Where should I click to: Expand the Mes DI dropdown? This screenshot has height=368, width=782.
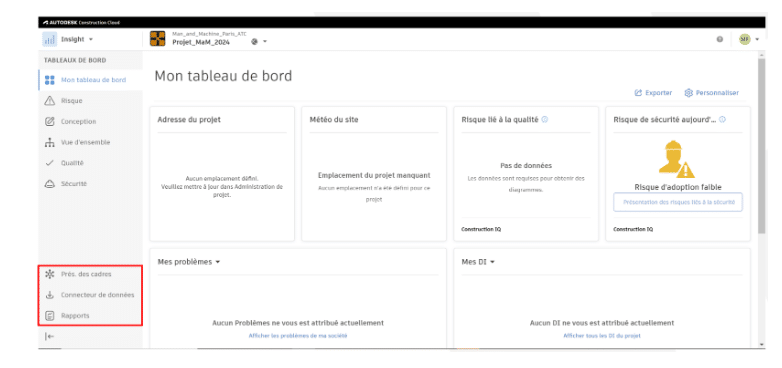click(492, 262)
